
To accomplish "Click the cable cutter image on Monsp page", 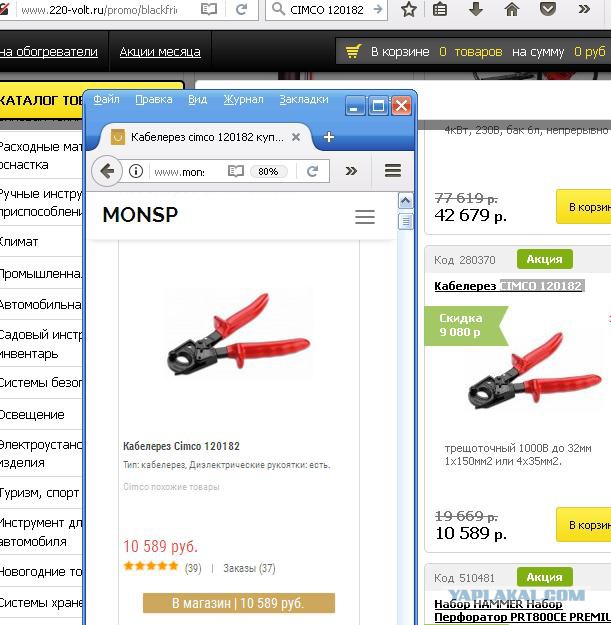I will point(238,335).
